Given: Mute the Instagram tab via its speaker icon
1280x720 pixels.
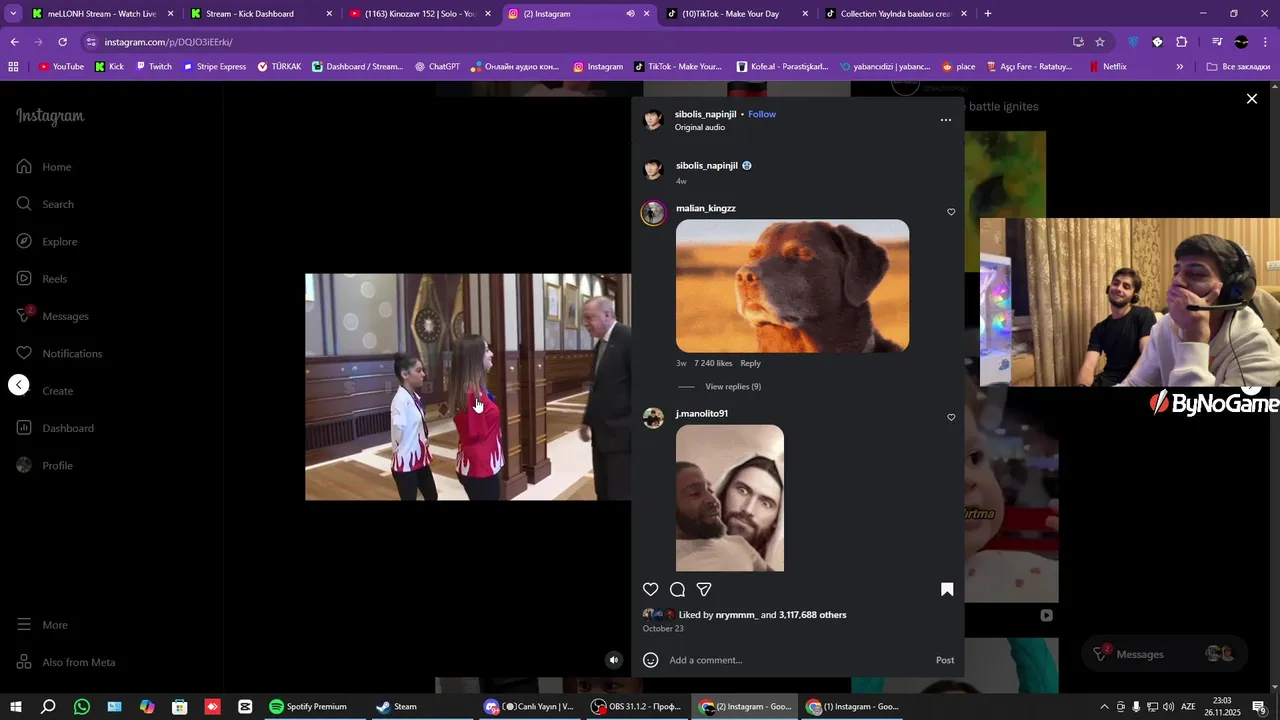Looking at the screenshot, I should pyautogui.click(x=630, y=14).
